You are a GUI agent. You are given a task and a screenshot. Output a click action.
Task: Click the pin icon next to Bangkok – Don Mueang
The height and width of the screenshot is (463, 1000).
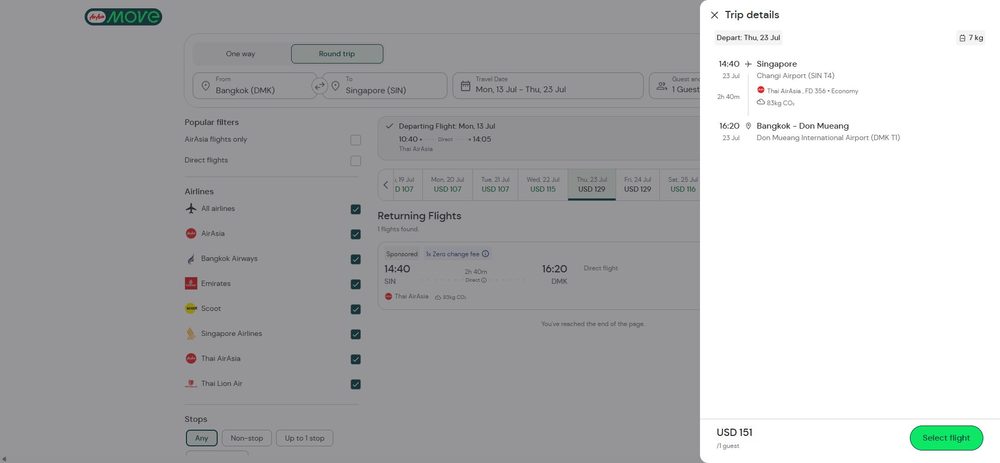[x=748, y=126]
